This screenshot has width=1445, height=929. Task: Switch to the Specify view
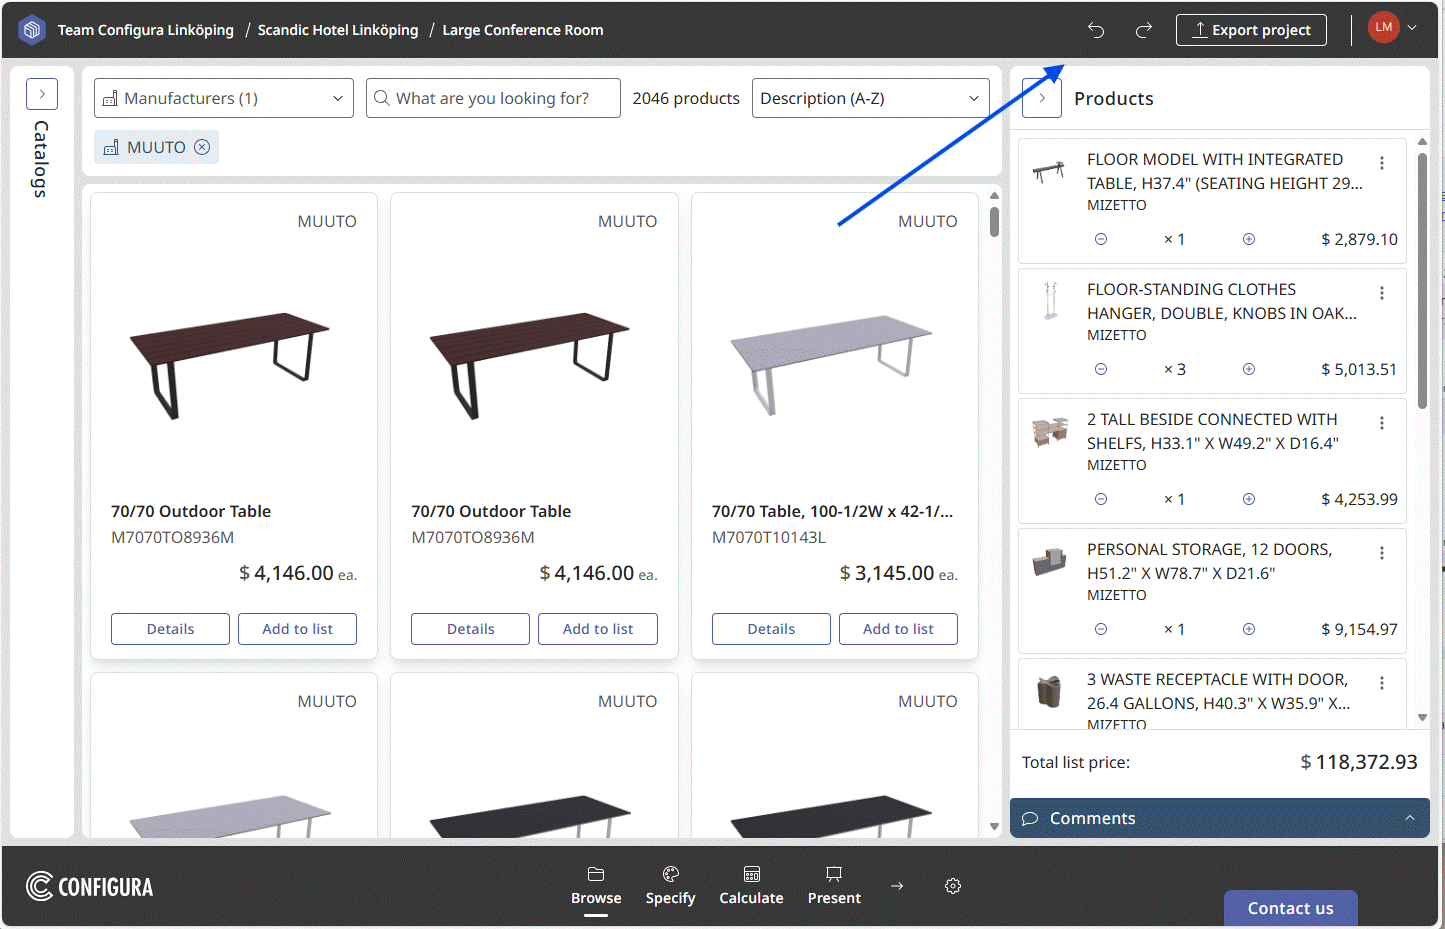coord(670,886)
